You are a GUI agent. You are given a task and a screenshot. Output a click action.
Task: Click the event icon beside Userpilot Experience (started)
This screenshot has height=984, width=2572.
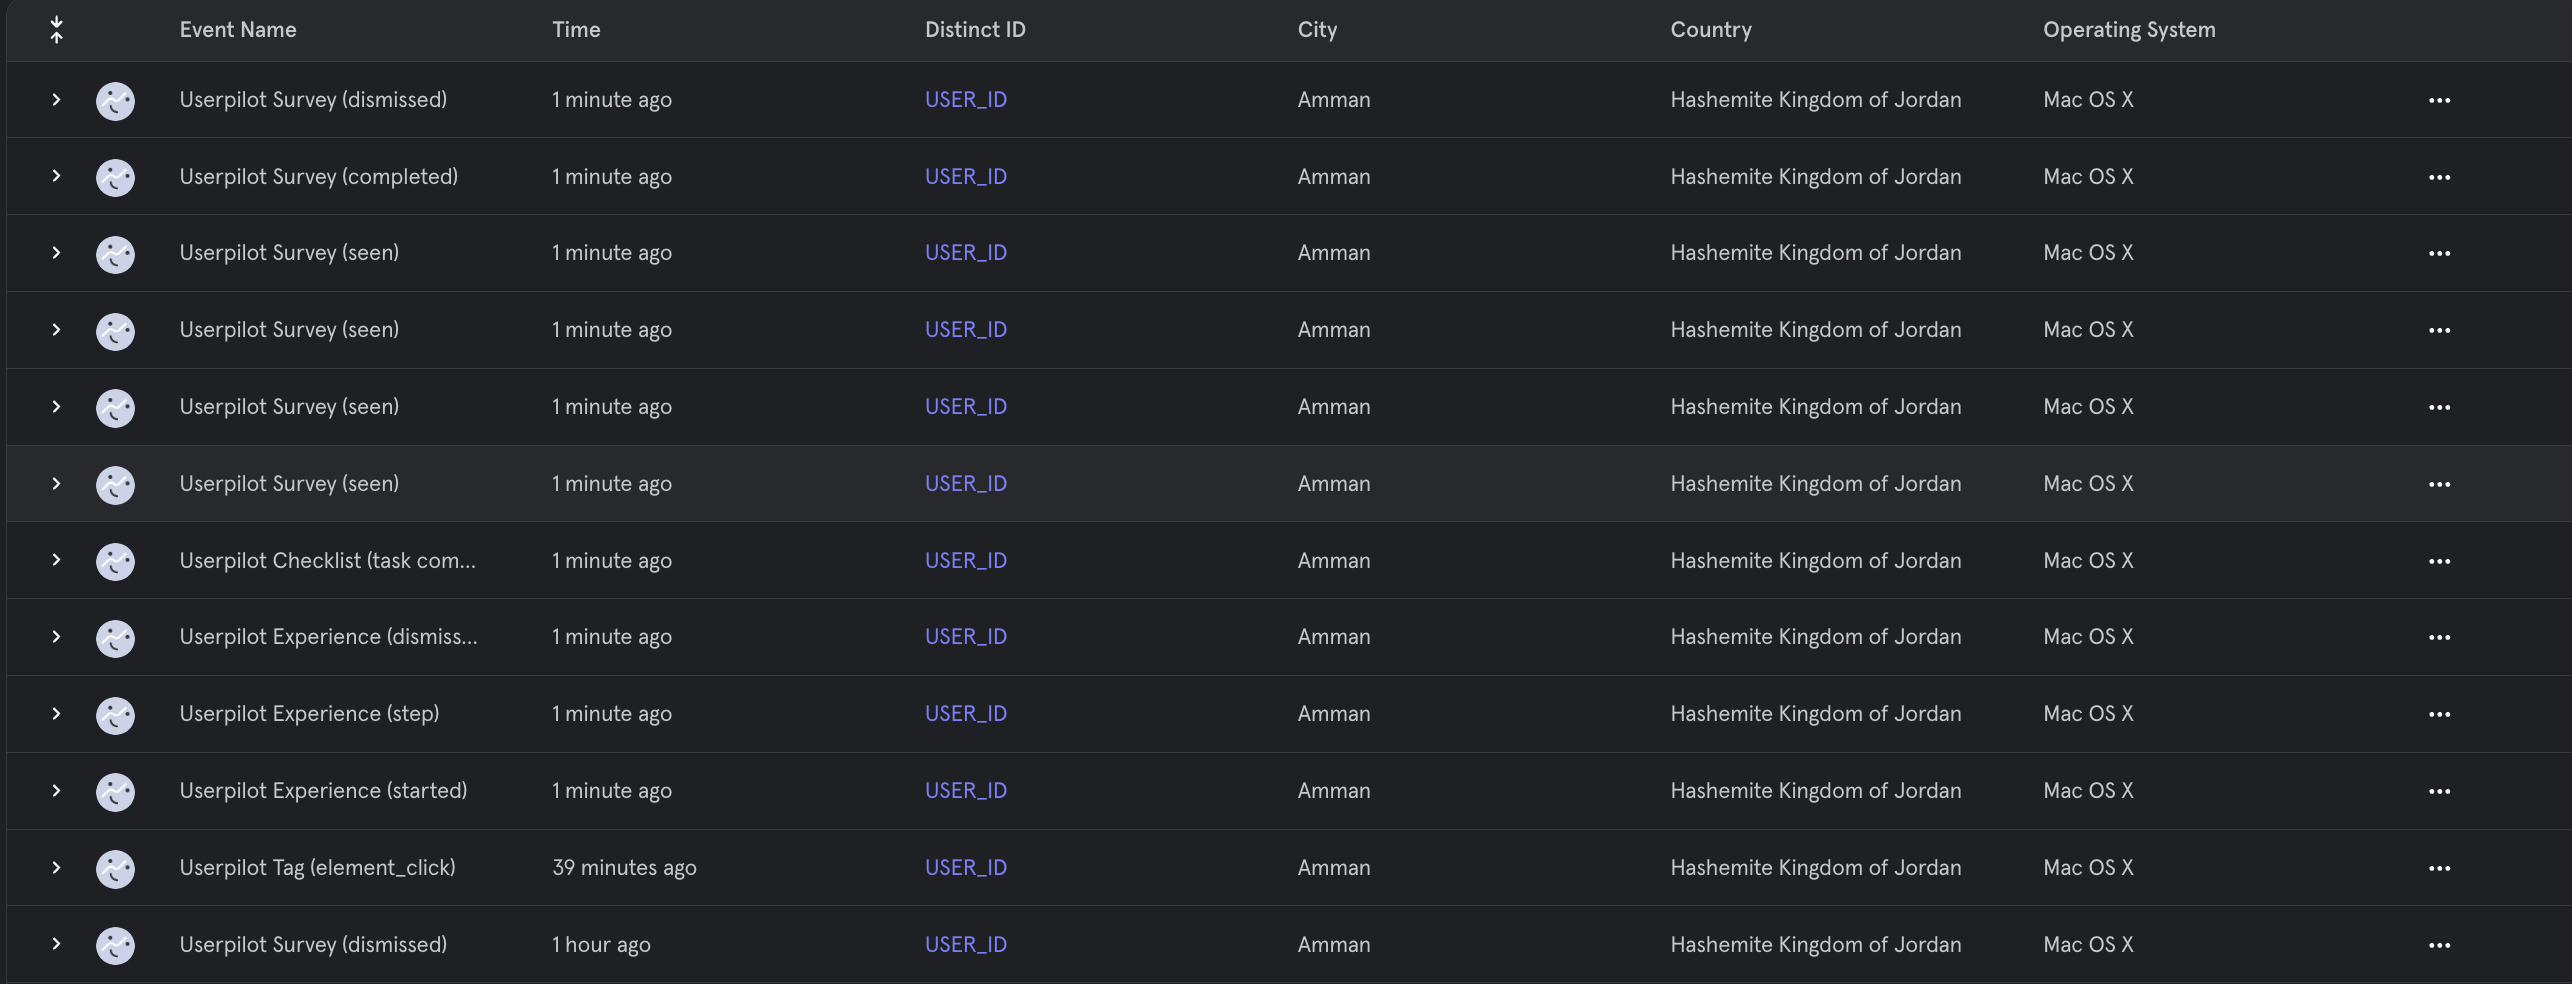[x=115, y=791]
